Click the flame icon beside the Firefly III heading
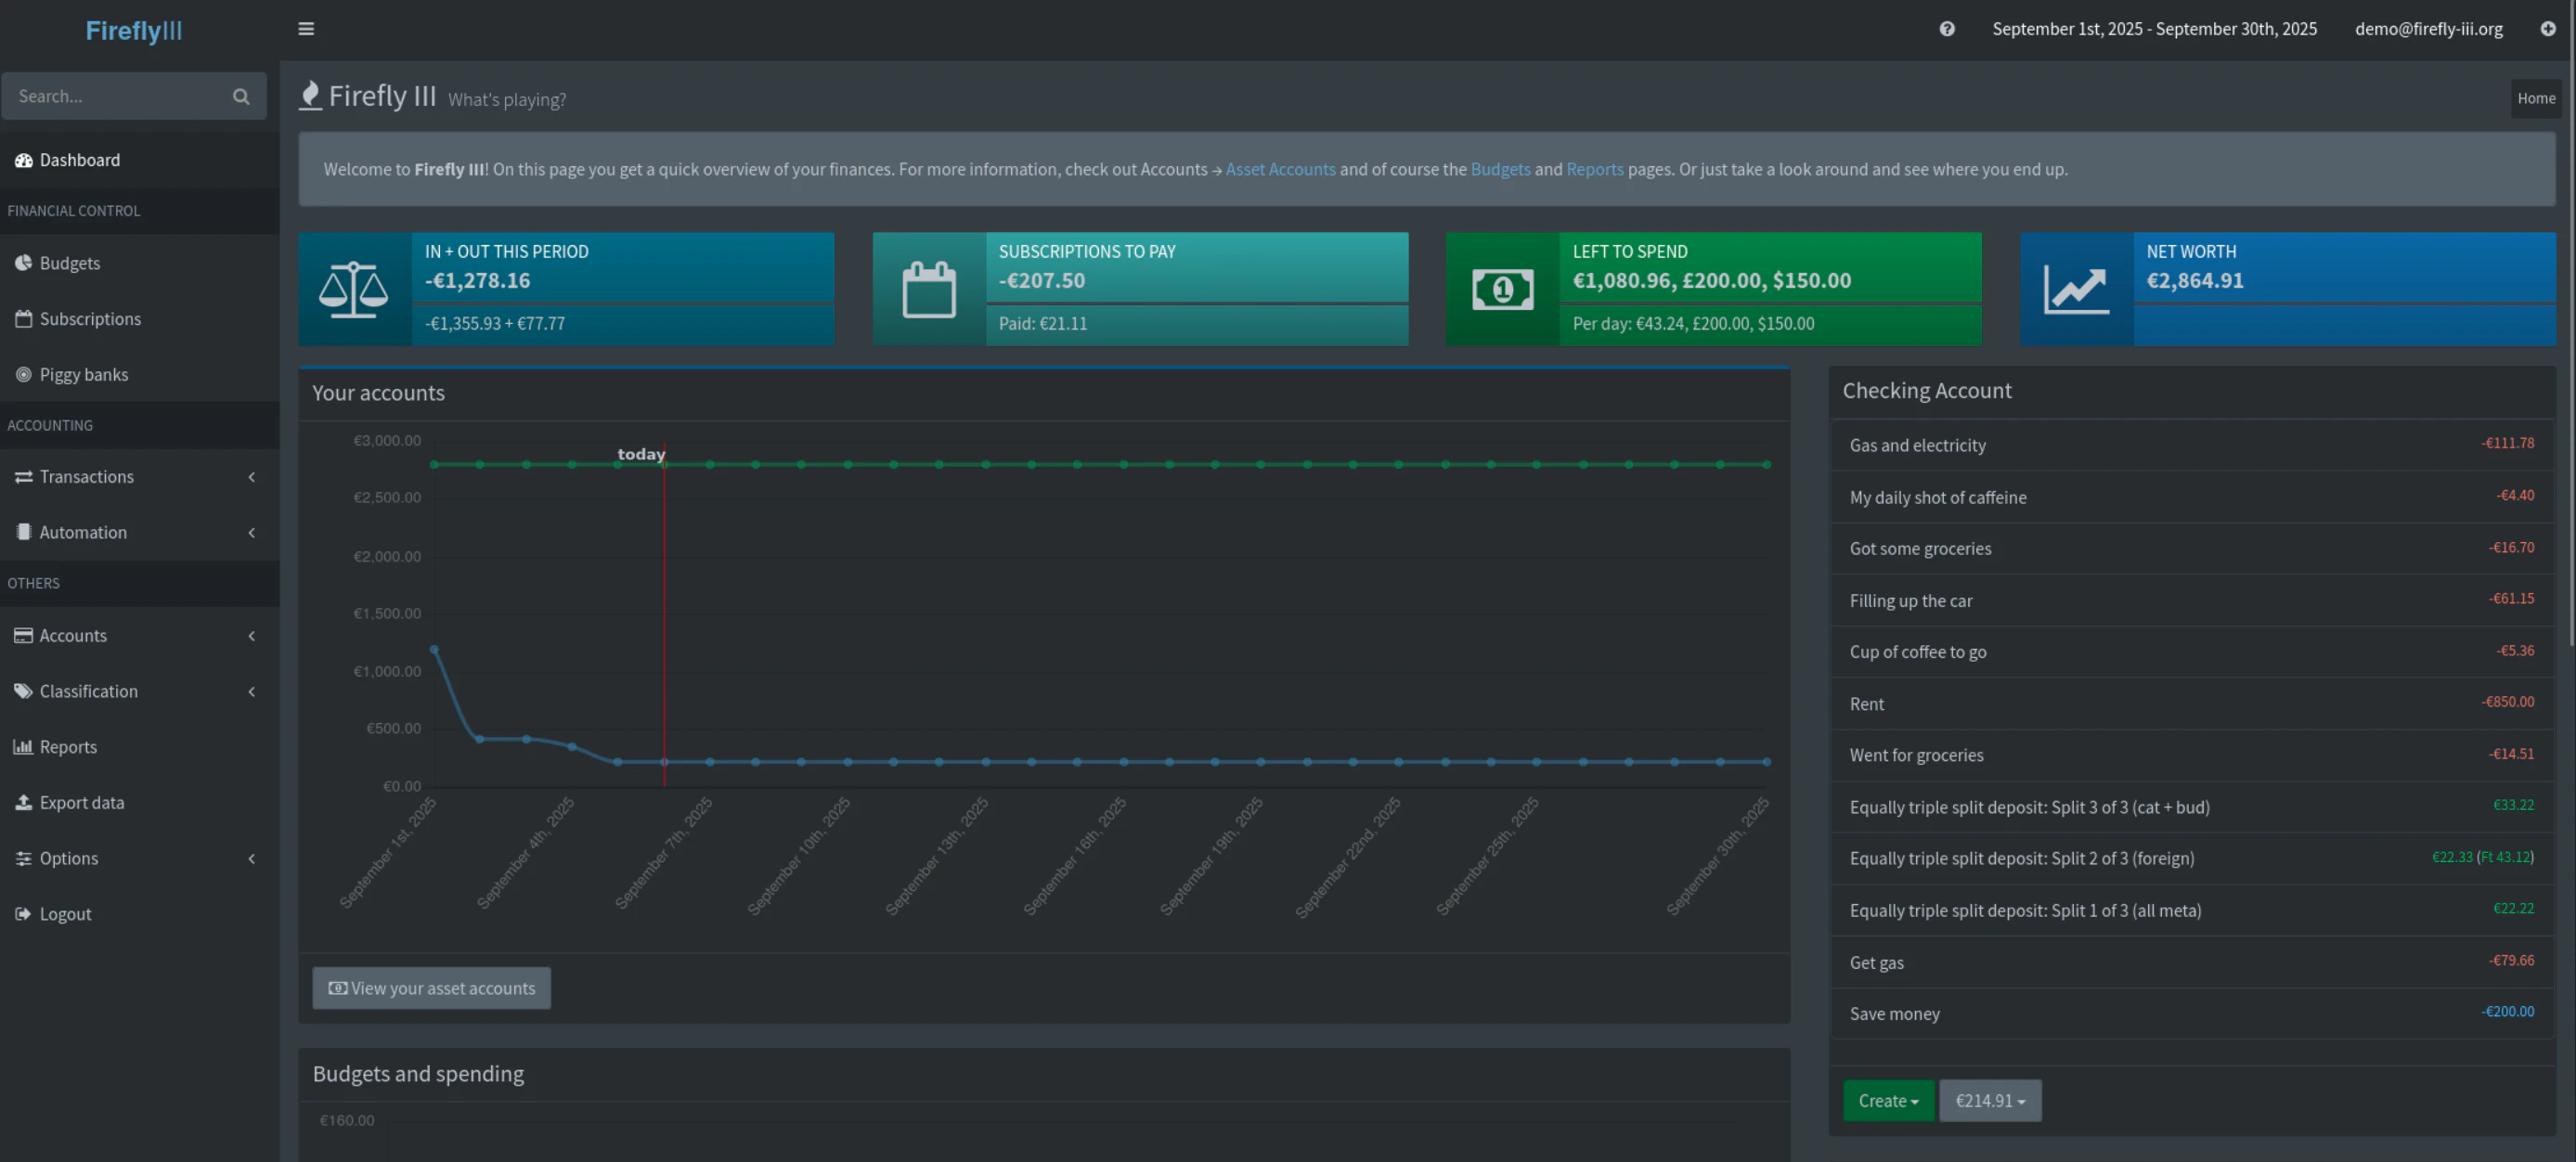 311,96
